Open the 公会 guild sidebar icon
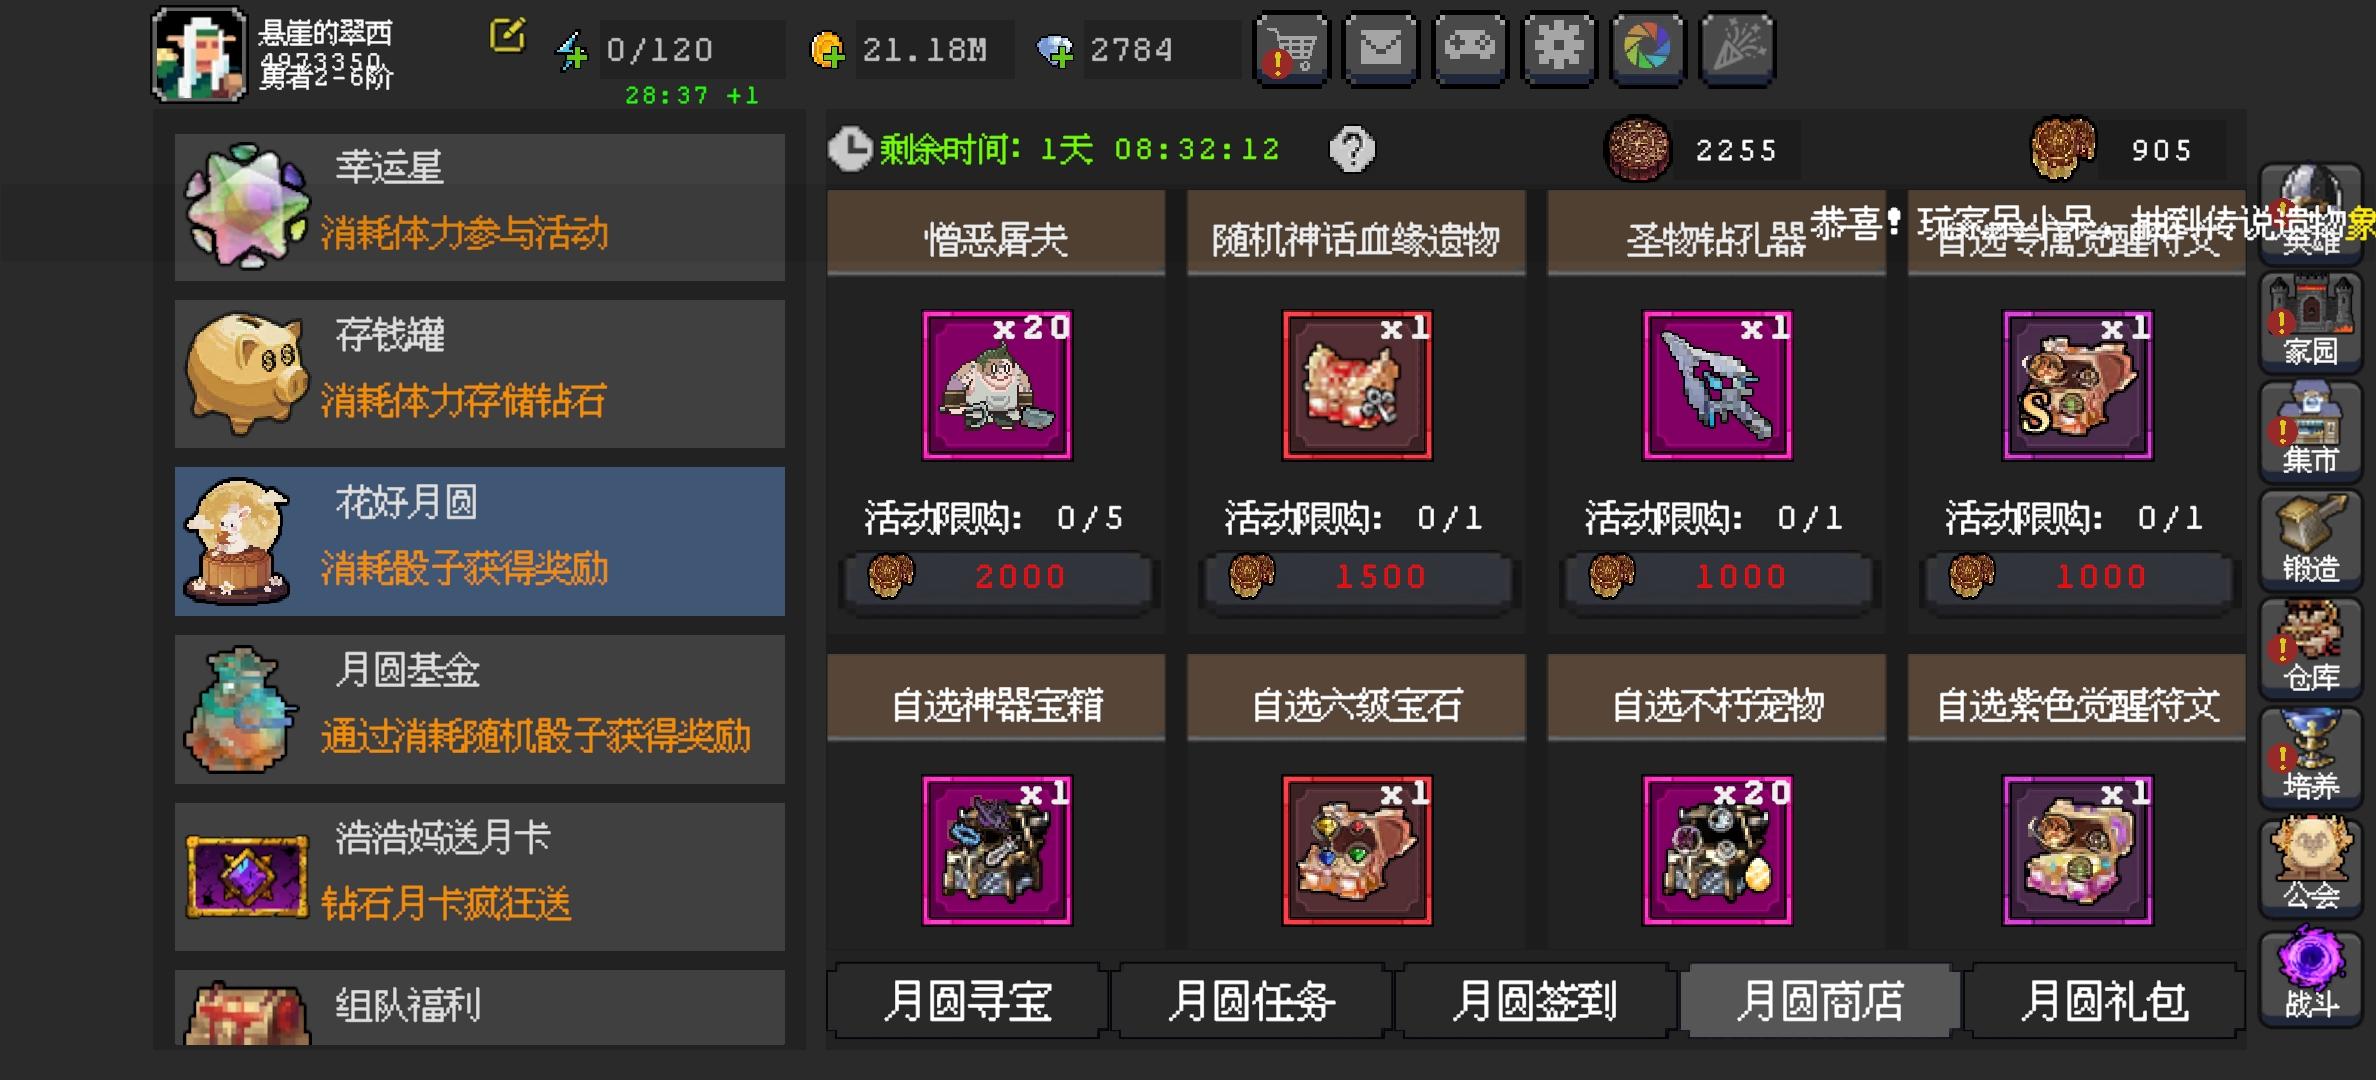 click(2310, 867)
